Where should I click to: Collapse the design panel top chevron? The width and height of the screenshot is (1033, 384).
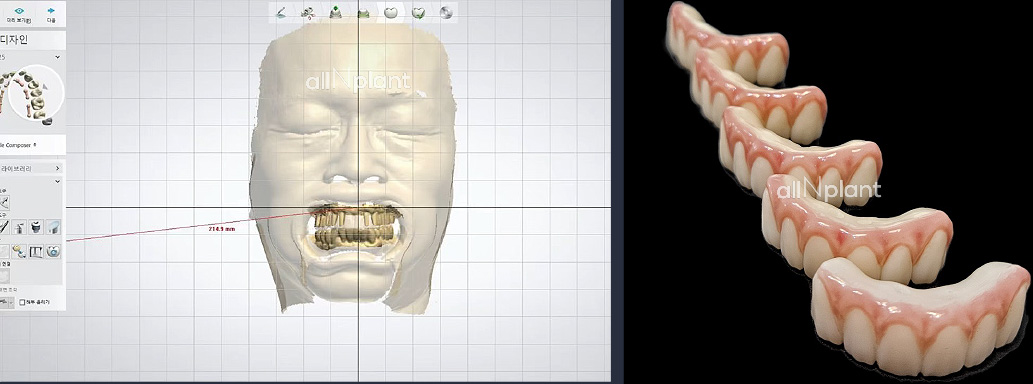[x=57, y=57]
